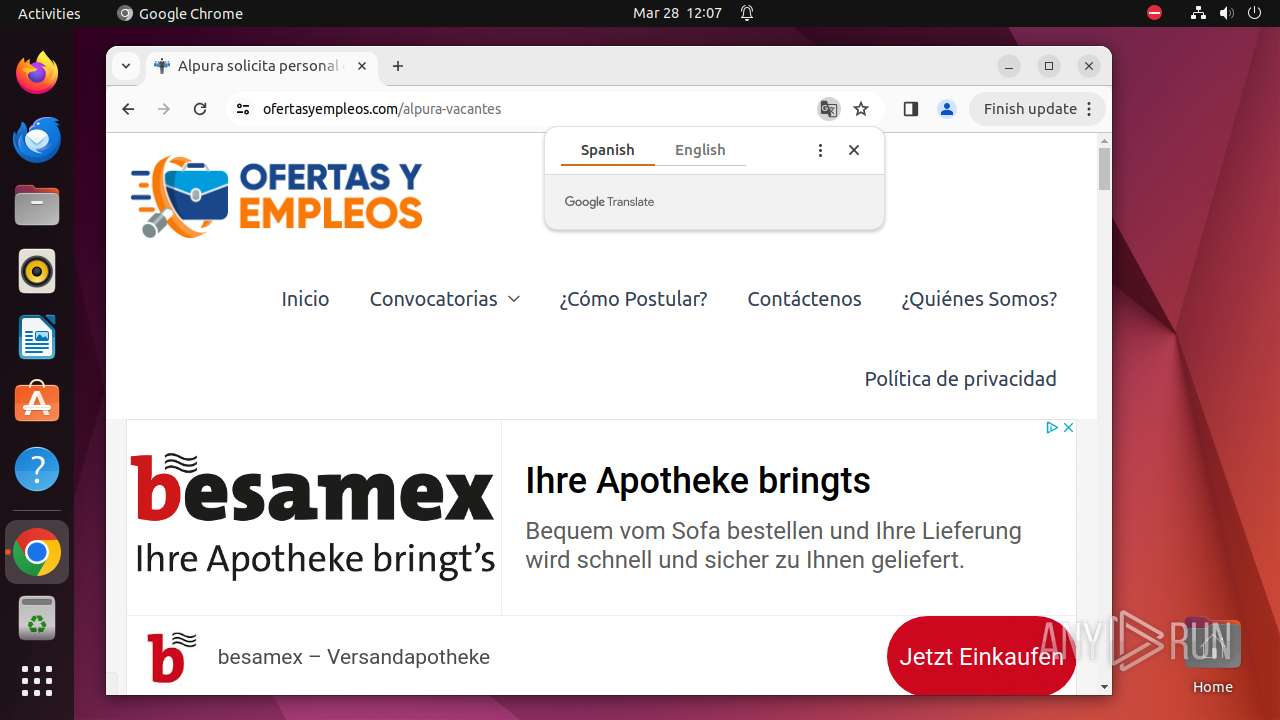This screenshot has width=1280, height=720.
Task: Open the power menu icon
Action: click(1255, 13)
